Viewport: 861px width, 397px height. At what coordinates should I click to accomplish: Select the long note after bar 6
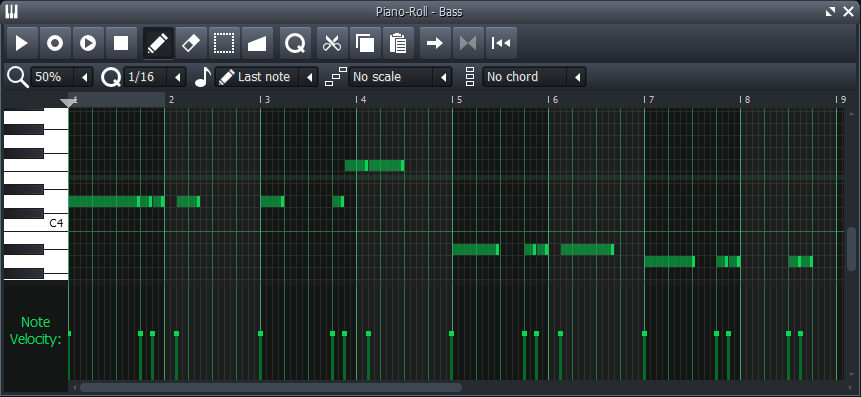click(x=588, y=249)
